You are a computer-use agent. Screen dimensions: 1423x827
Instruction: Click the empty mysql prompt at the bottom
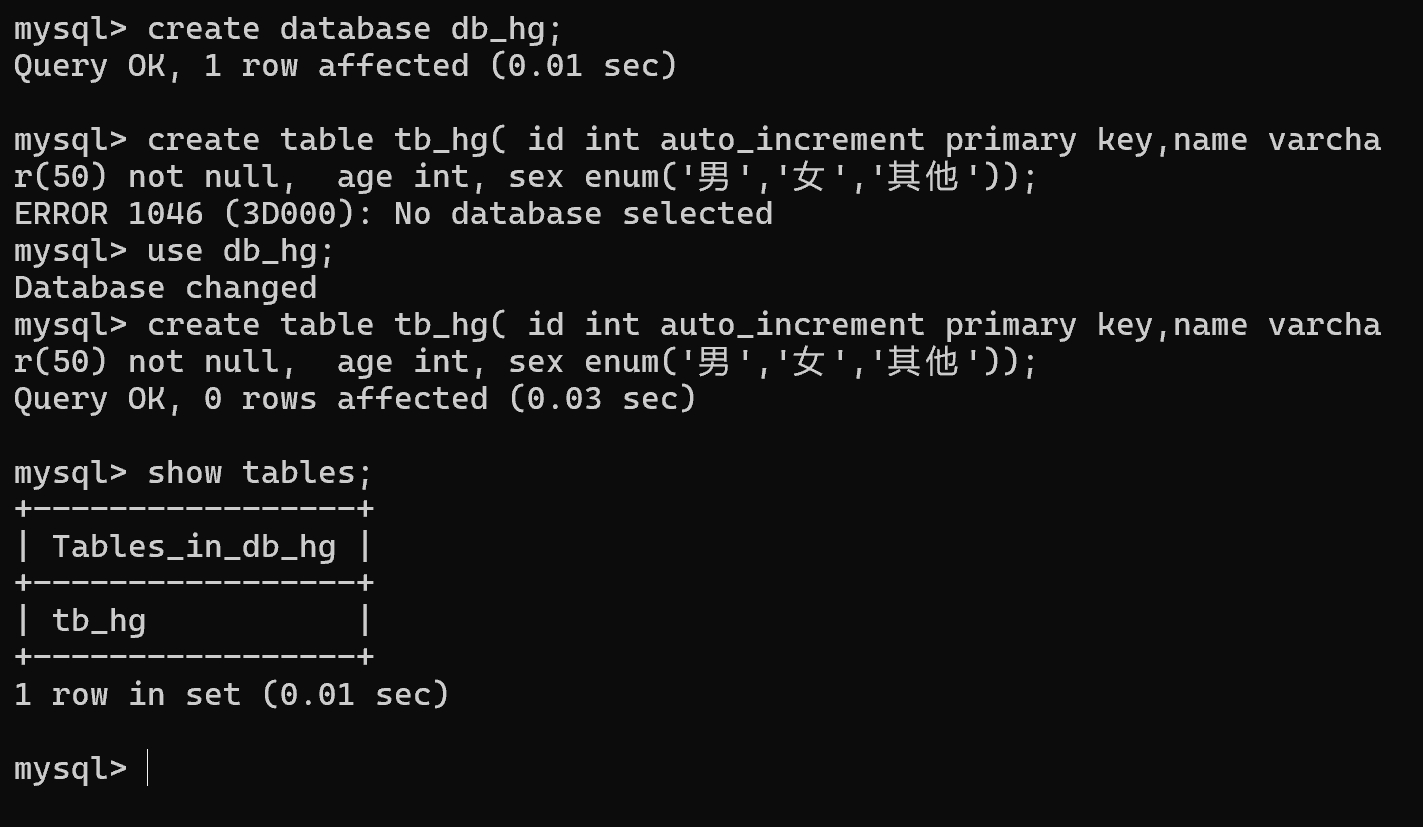pos(70,768)
